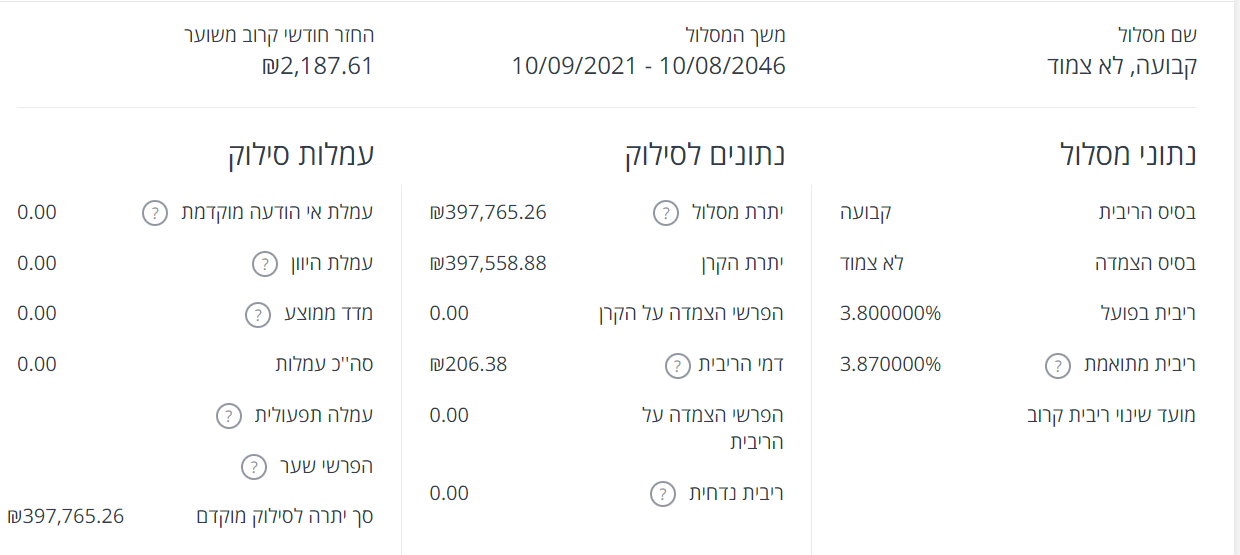The width and height of the screenshot is (1240, 555).
Task: Click the עמלות סילוק section heading
Action: (x=301, y=155)
